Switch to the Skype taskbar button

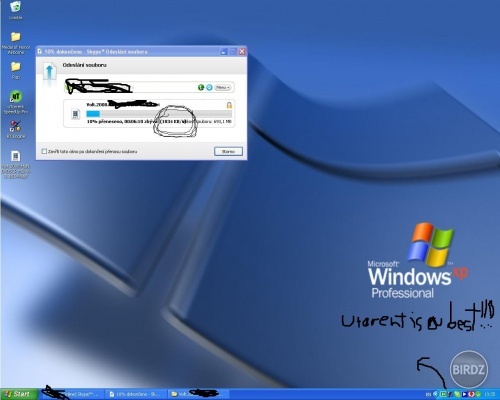(73, 394)
